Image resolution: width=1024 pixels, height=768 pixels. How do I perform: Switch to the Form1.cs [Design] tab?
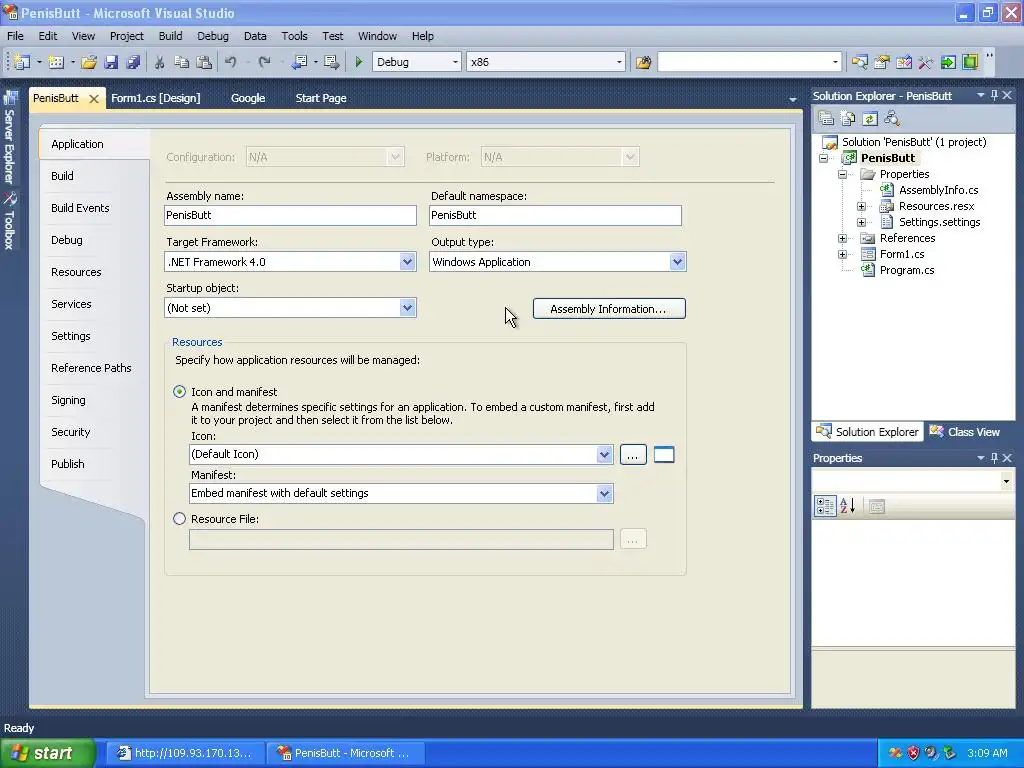pyautogui.click(x=155, y=98)
